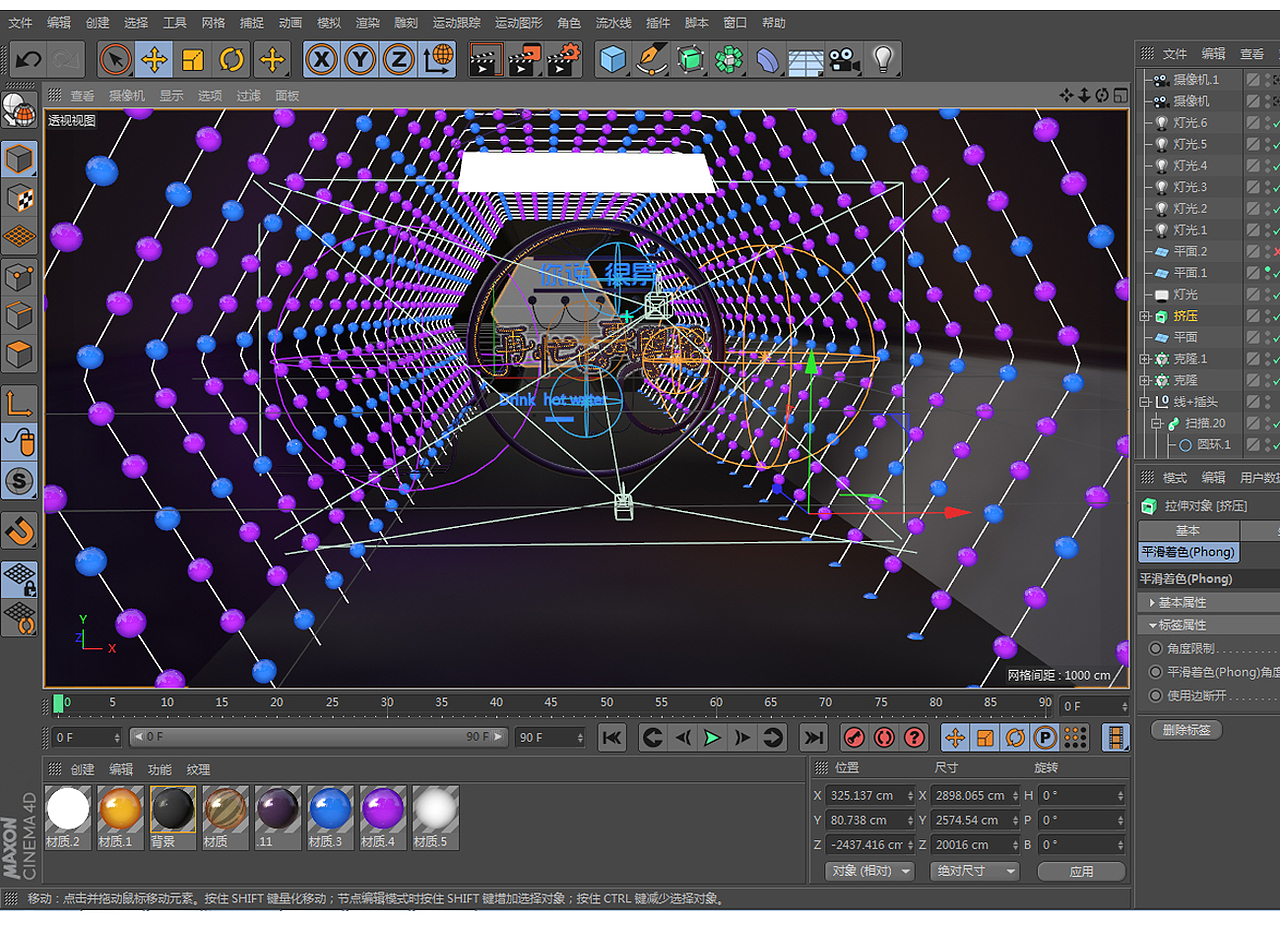Toggle the Y axis lock
Screen dimensions: 1280x926
pyautogui.click(x=360, y=60)
